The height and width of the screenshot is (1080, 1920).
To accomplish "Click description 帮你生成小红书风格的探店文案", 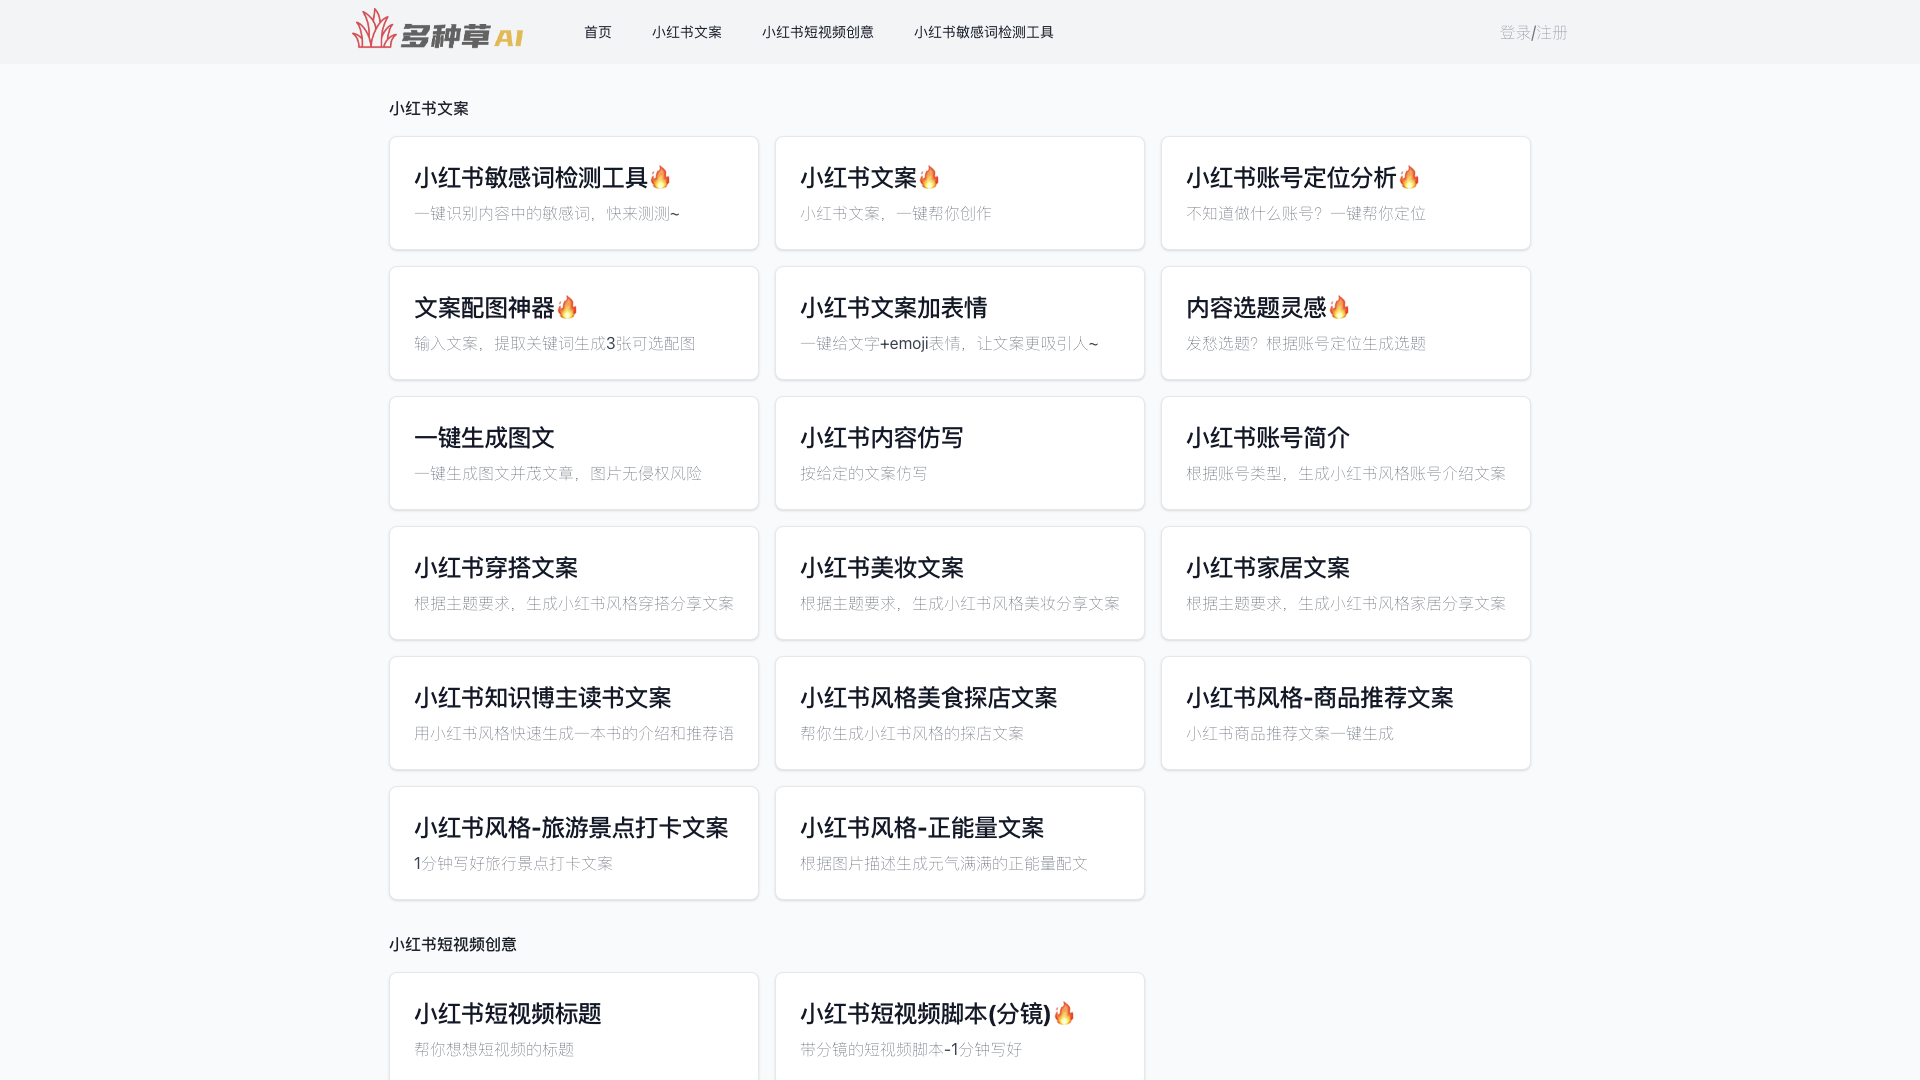I will [912, 733].
